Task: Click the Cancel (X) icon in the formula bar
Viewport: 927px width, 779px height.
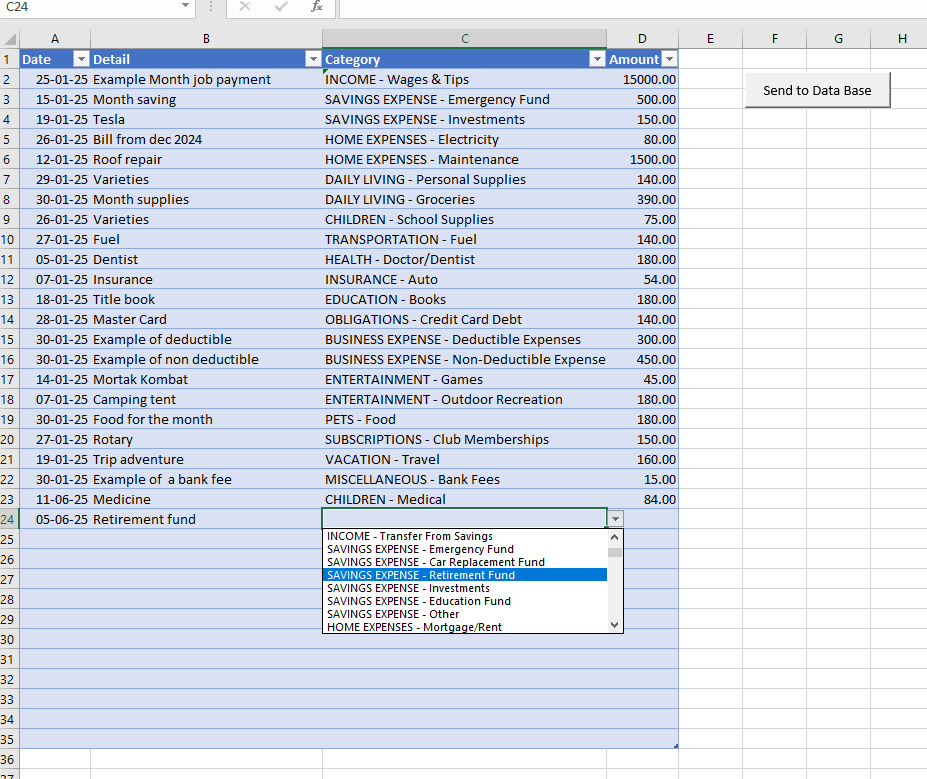Action: 244,8
